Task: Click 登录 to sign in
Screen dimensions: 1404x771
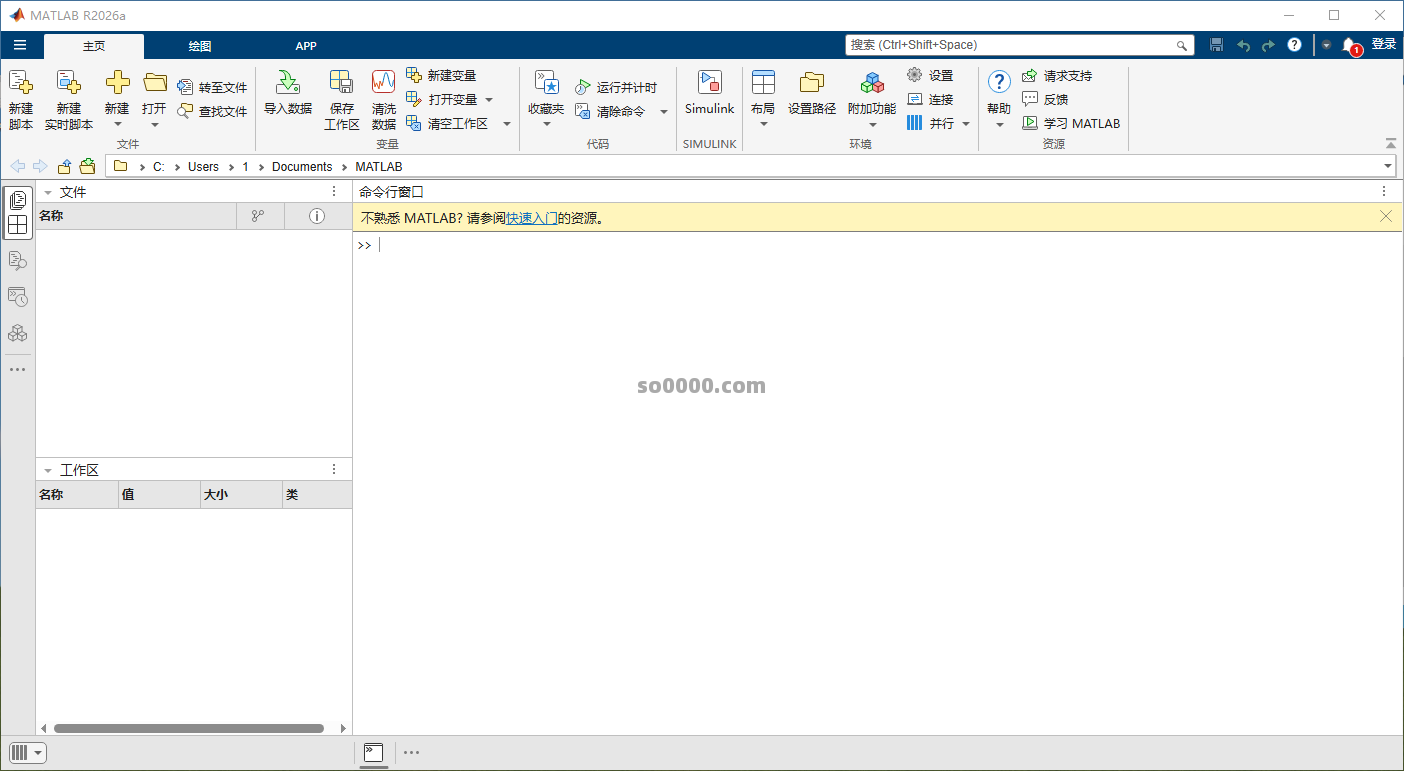Action: click(1384, 44)
